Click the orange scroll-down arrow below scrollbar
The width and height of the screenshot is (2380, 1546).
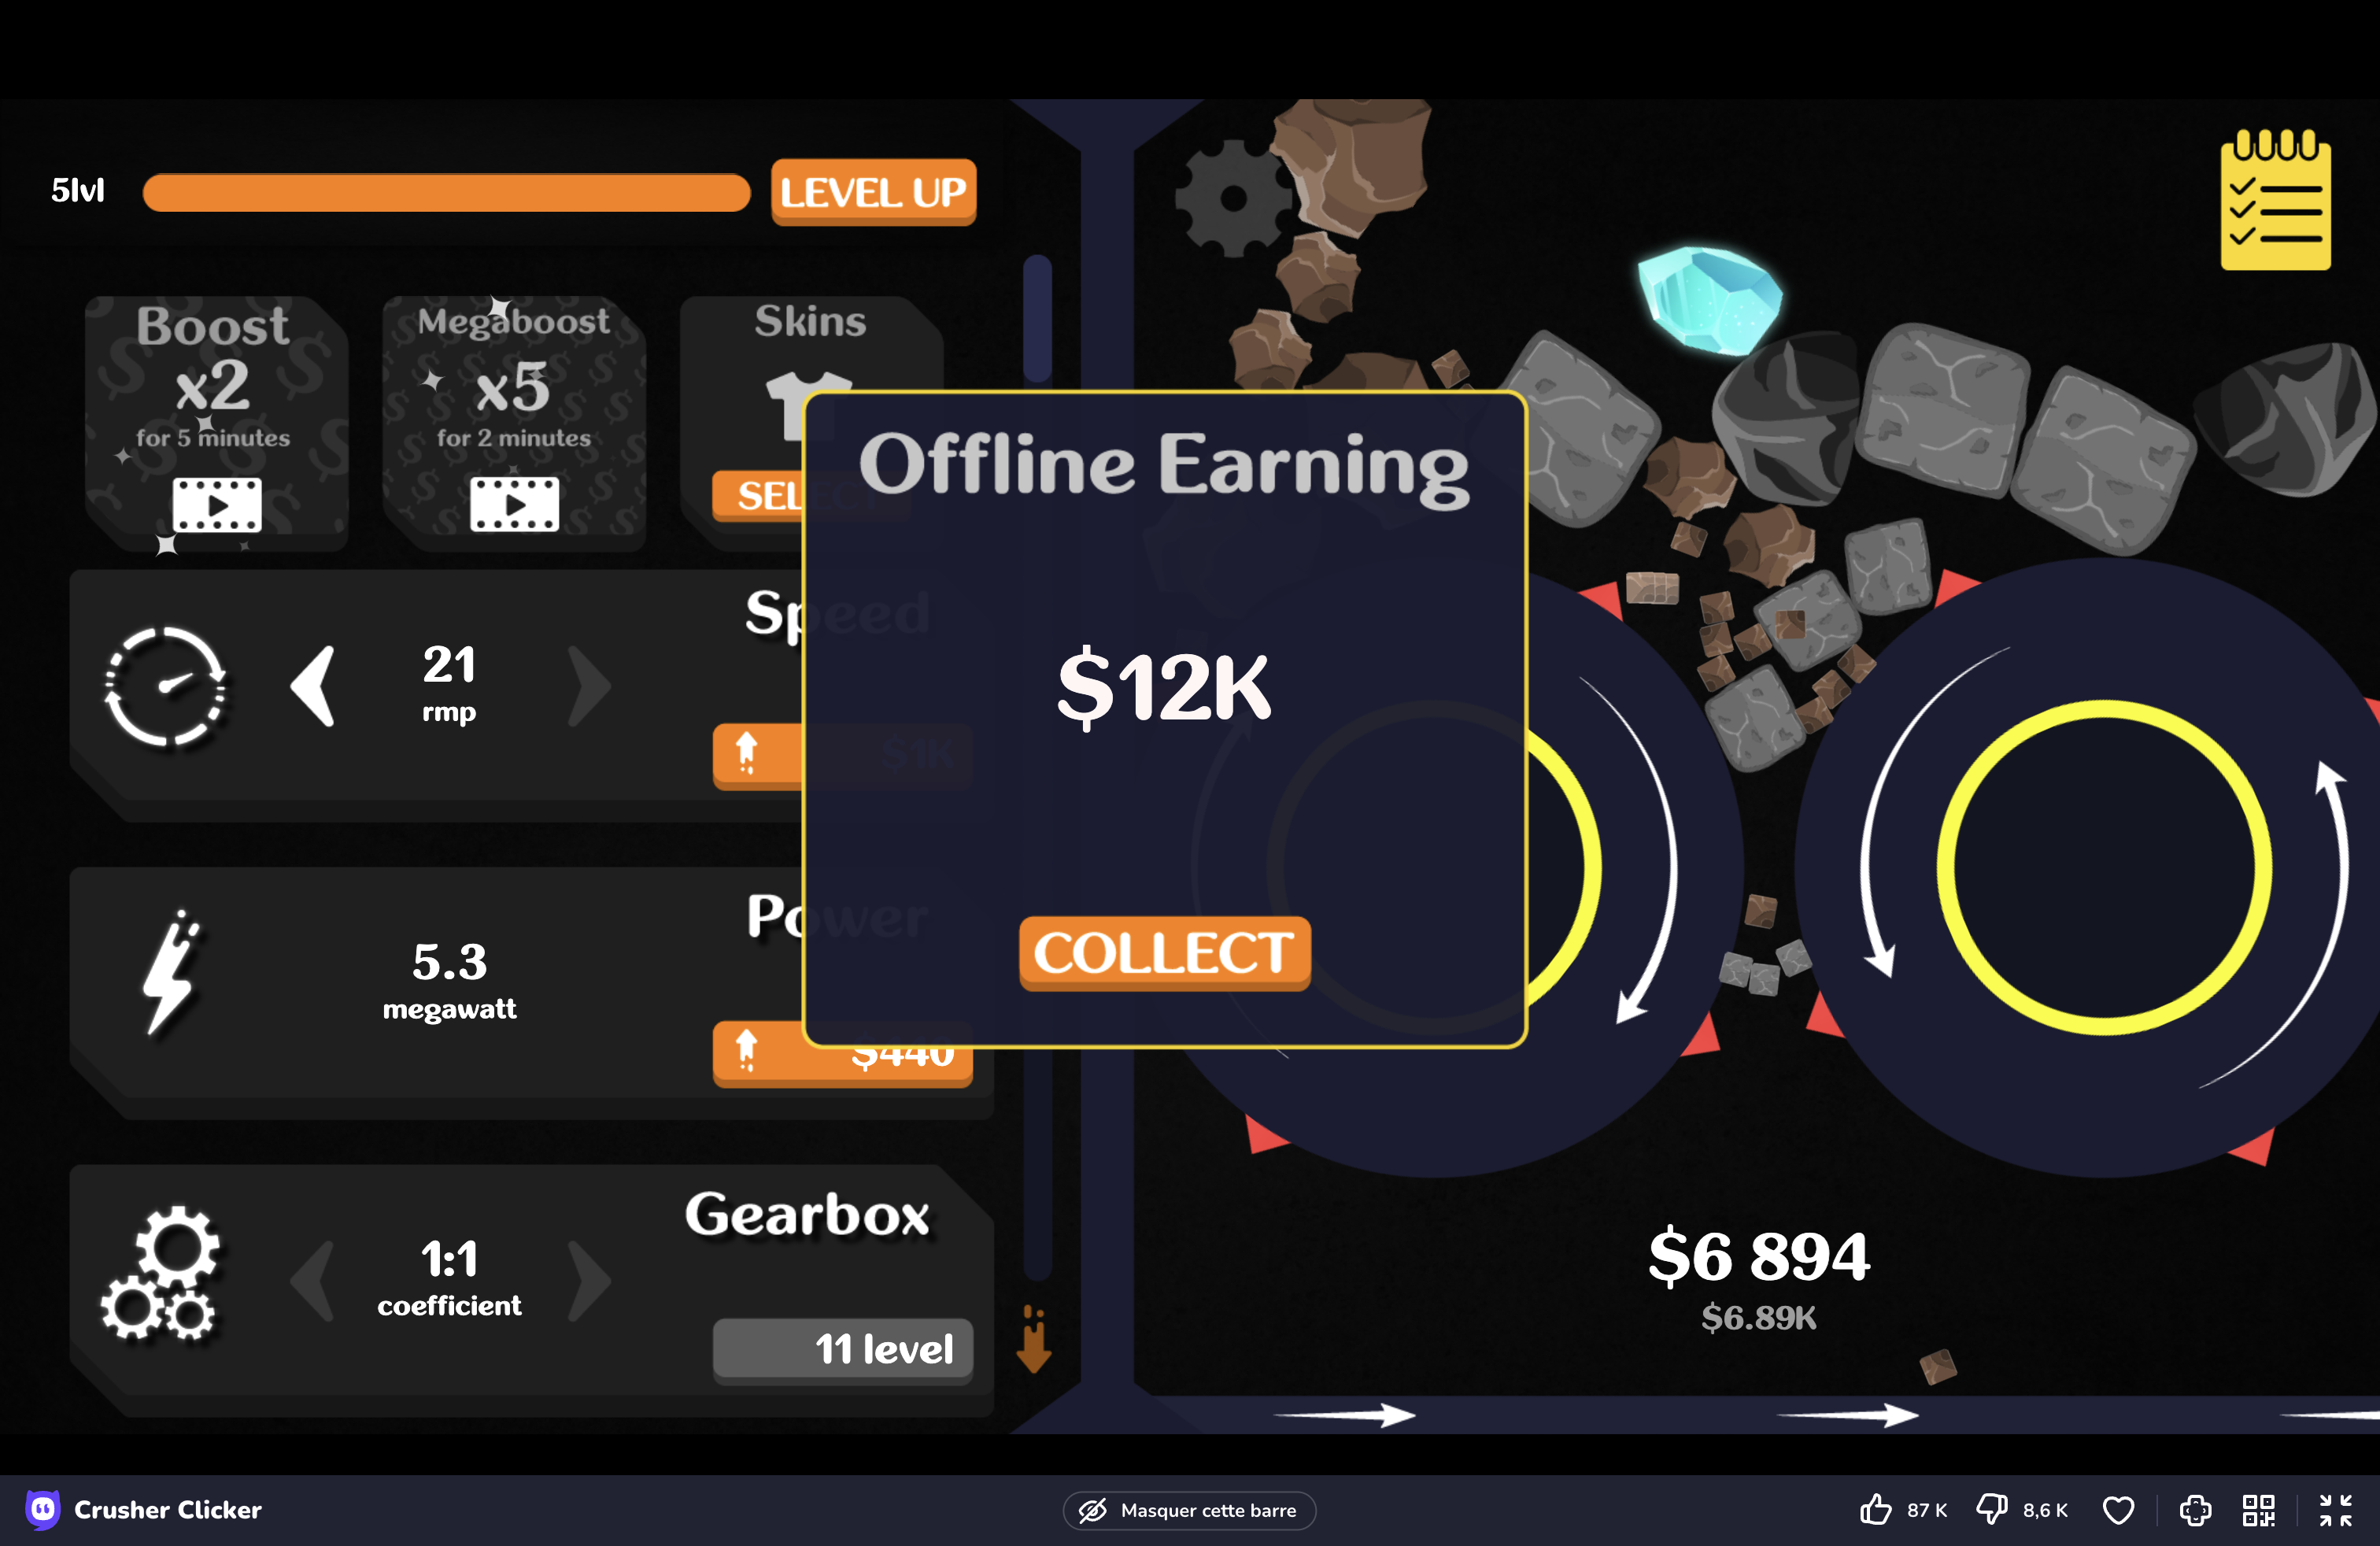[x=1034, y=1340]
